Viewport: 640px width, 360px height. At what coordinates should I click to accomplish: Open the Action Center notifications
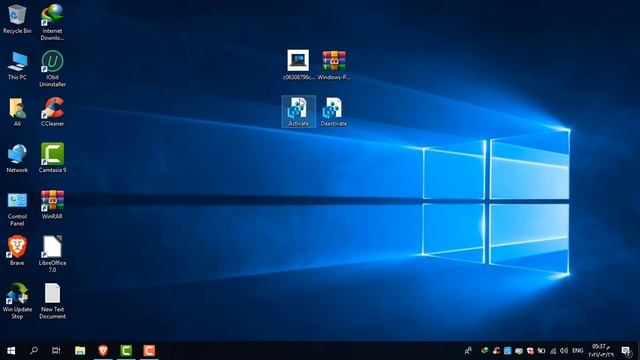pyautogui.click(x=626, y=351)
